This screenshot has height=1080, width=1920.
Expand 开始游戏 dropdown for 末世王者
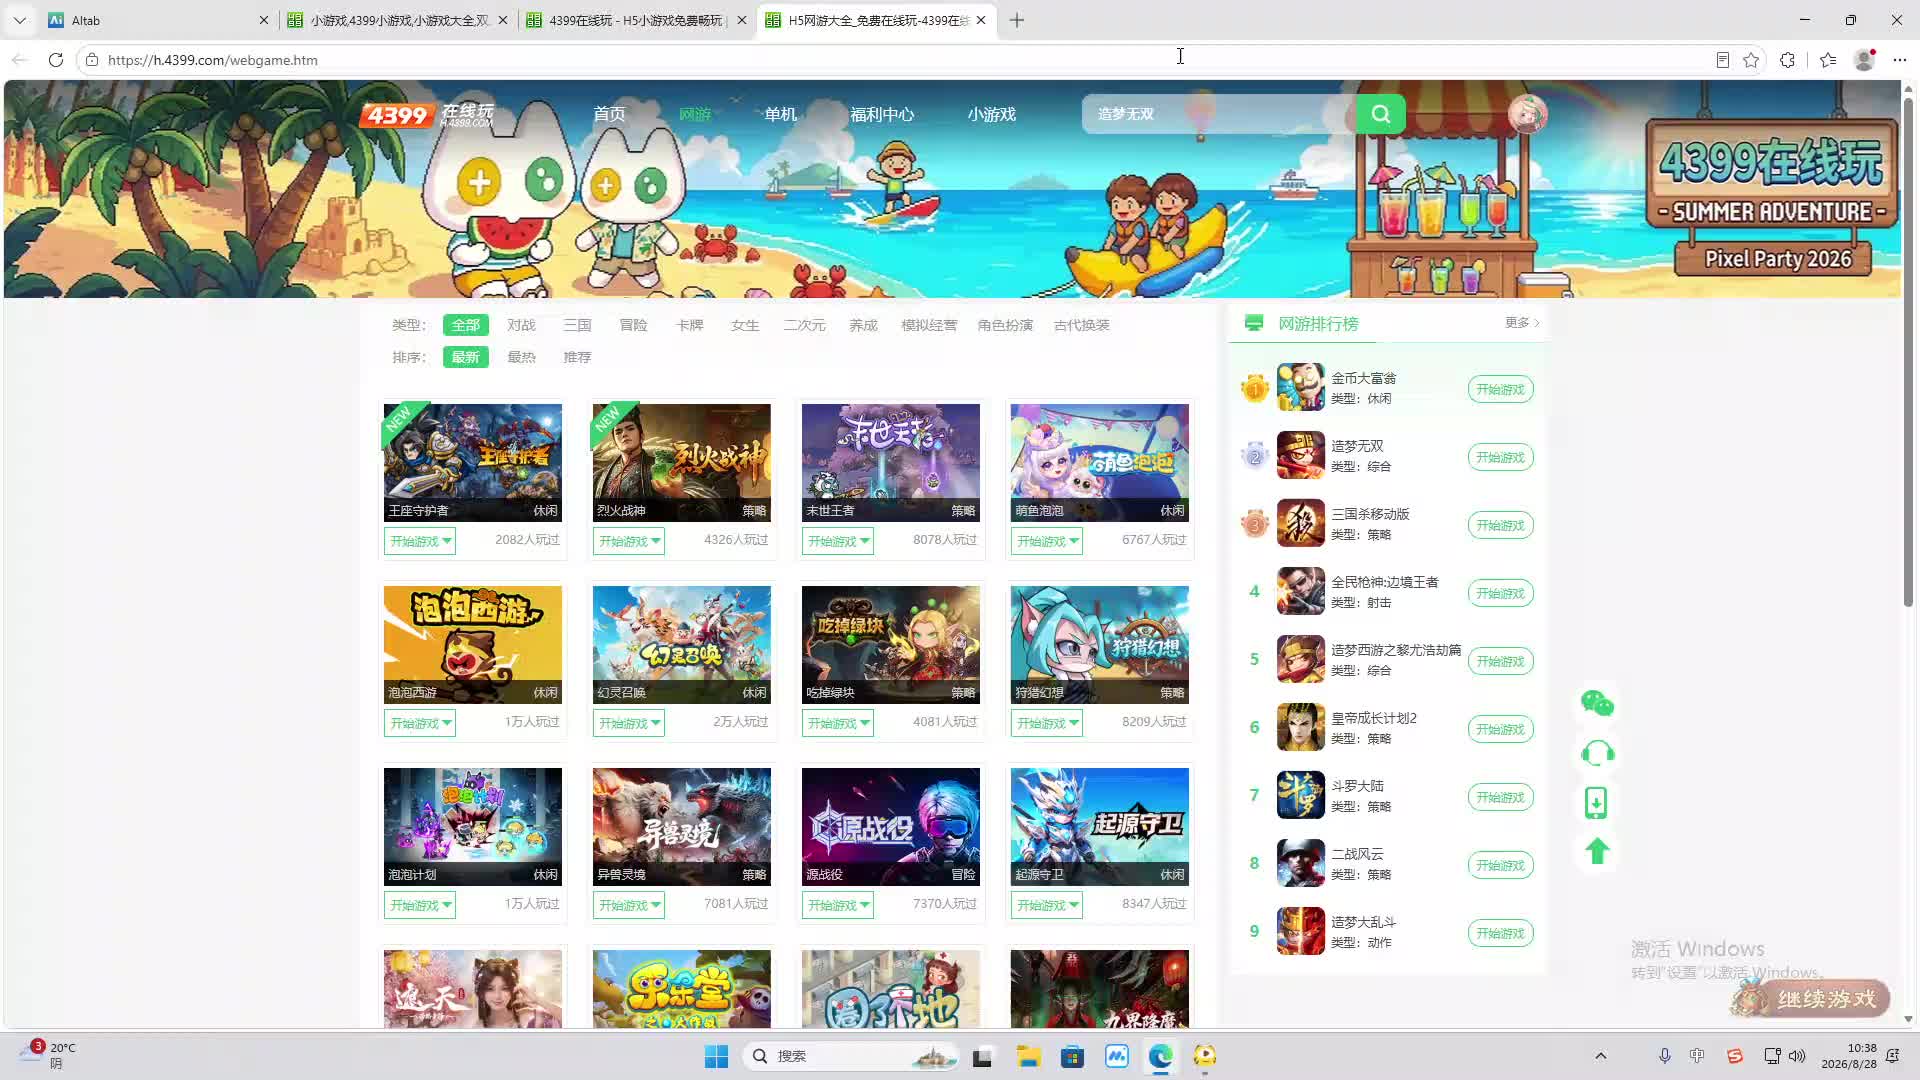[838, 541]
